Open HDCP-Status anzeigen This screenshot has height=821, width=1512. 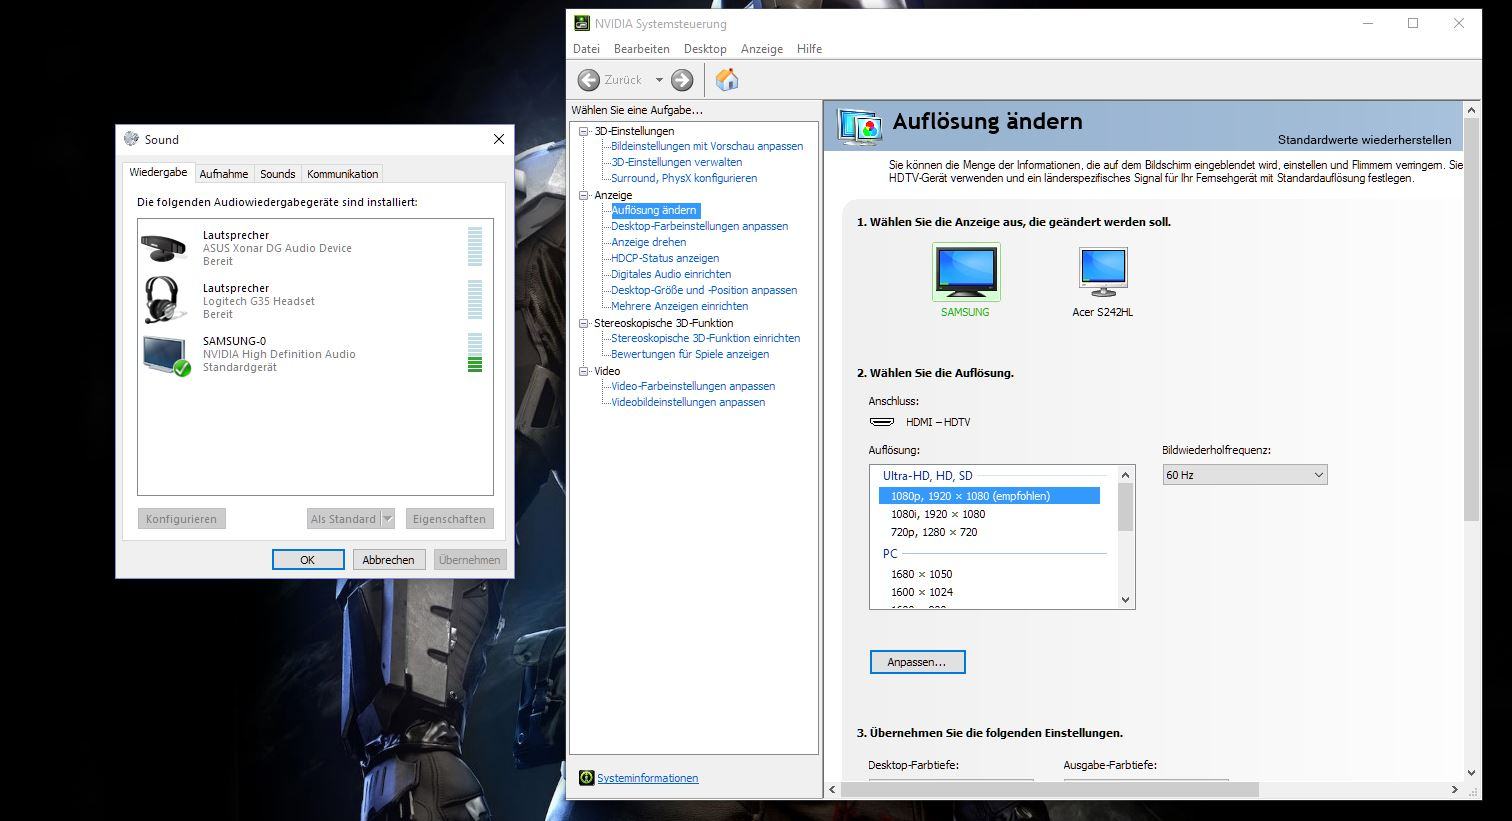coord(665,258)
